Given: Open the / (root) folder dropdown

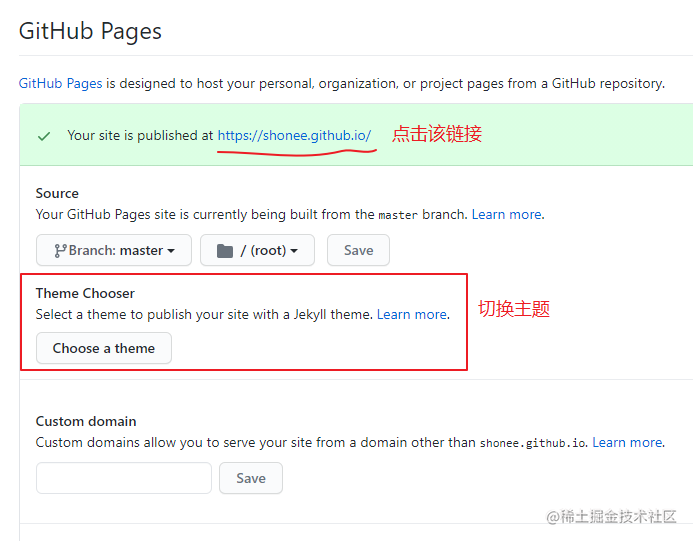Looking at the screenshot, I should pyautogui.click(x=257, y=250).
